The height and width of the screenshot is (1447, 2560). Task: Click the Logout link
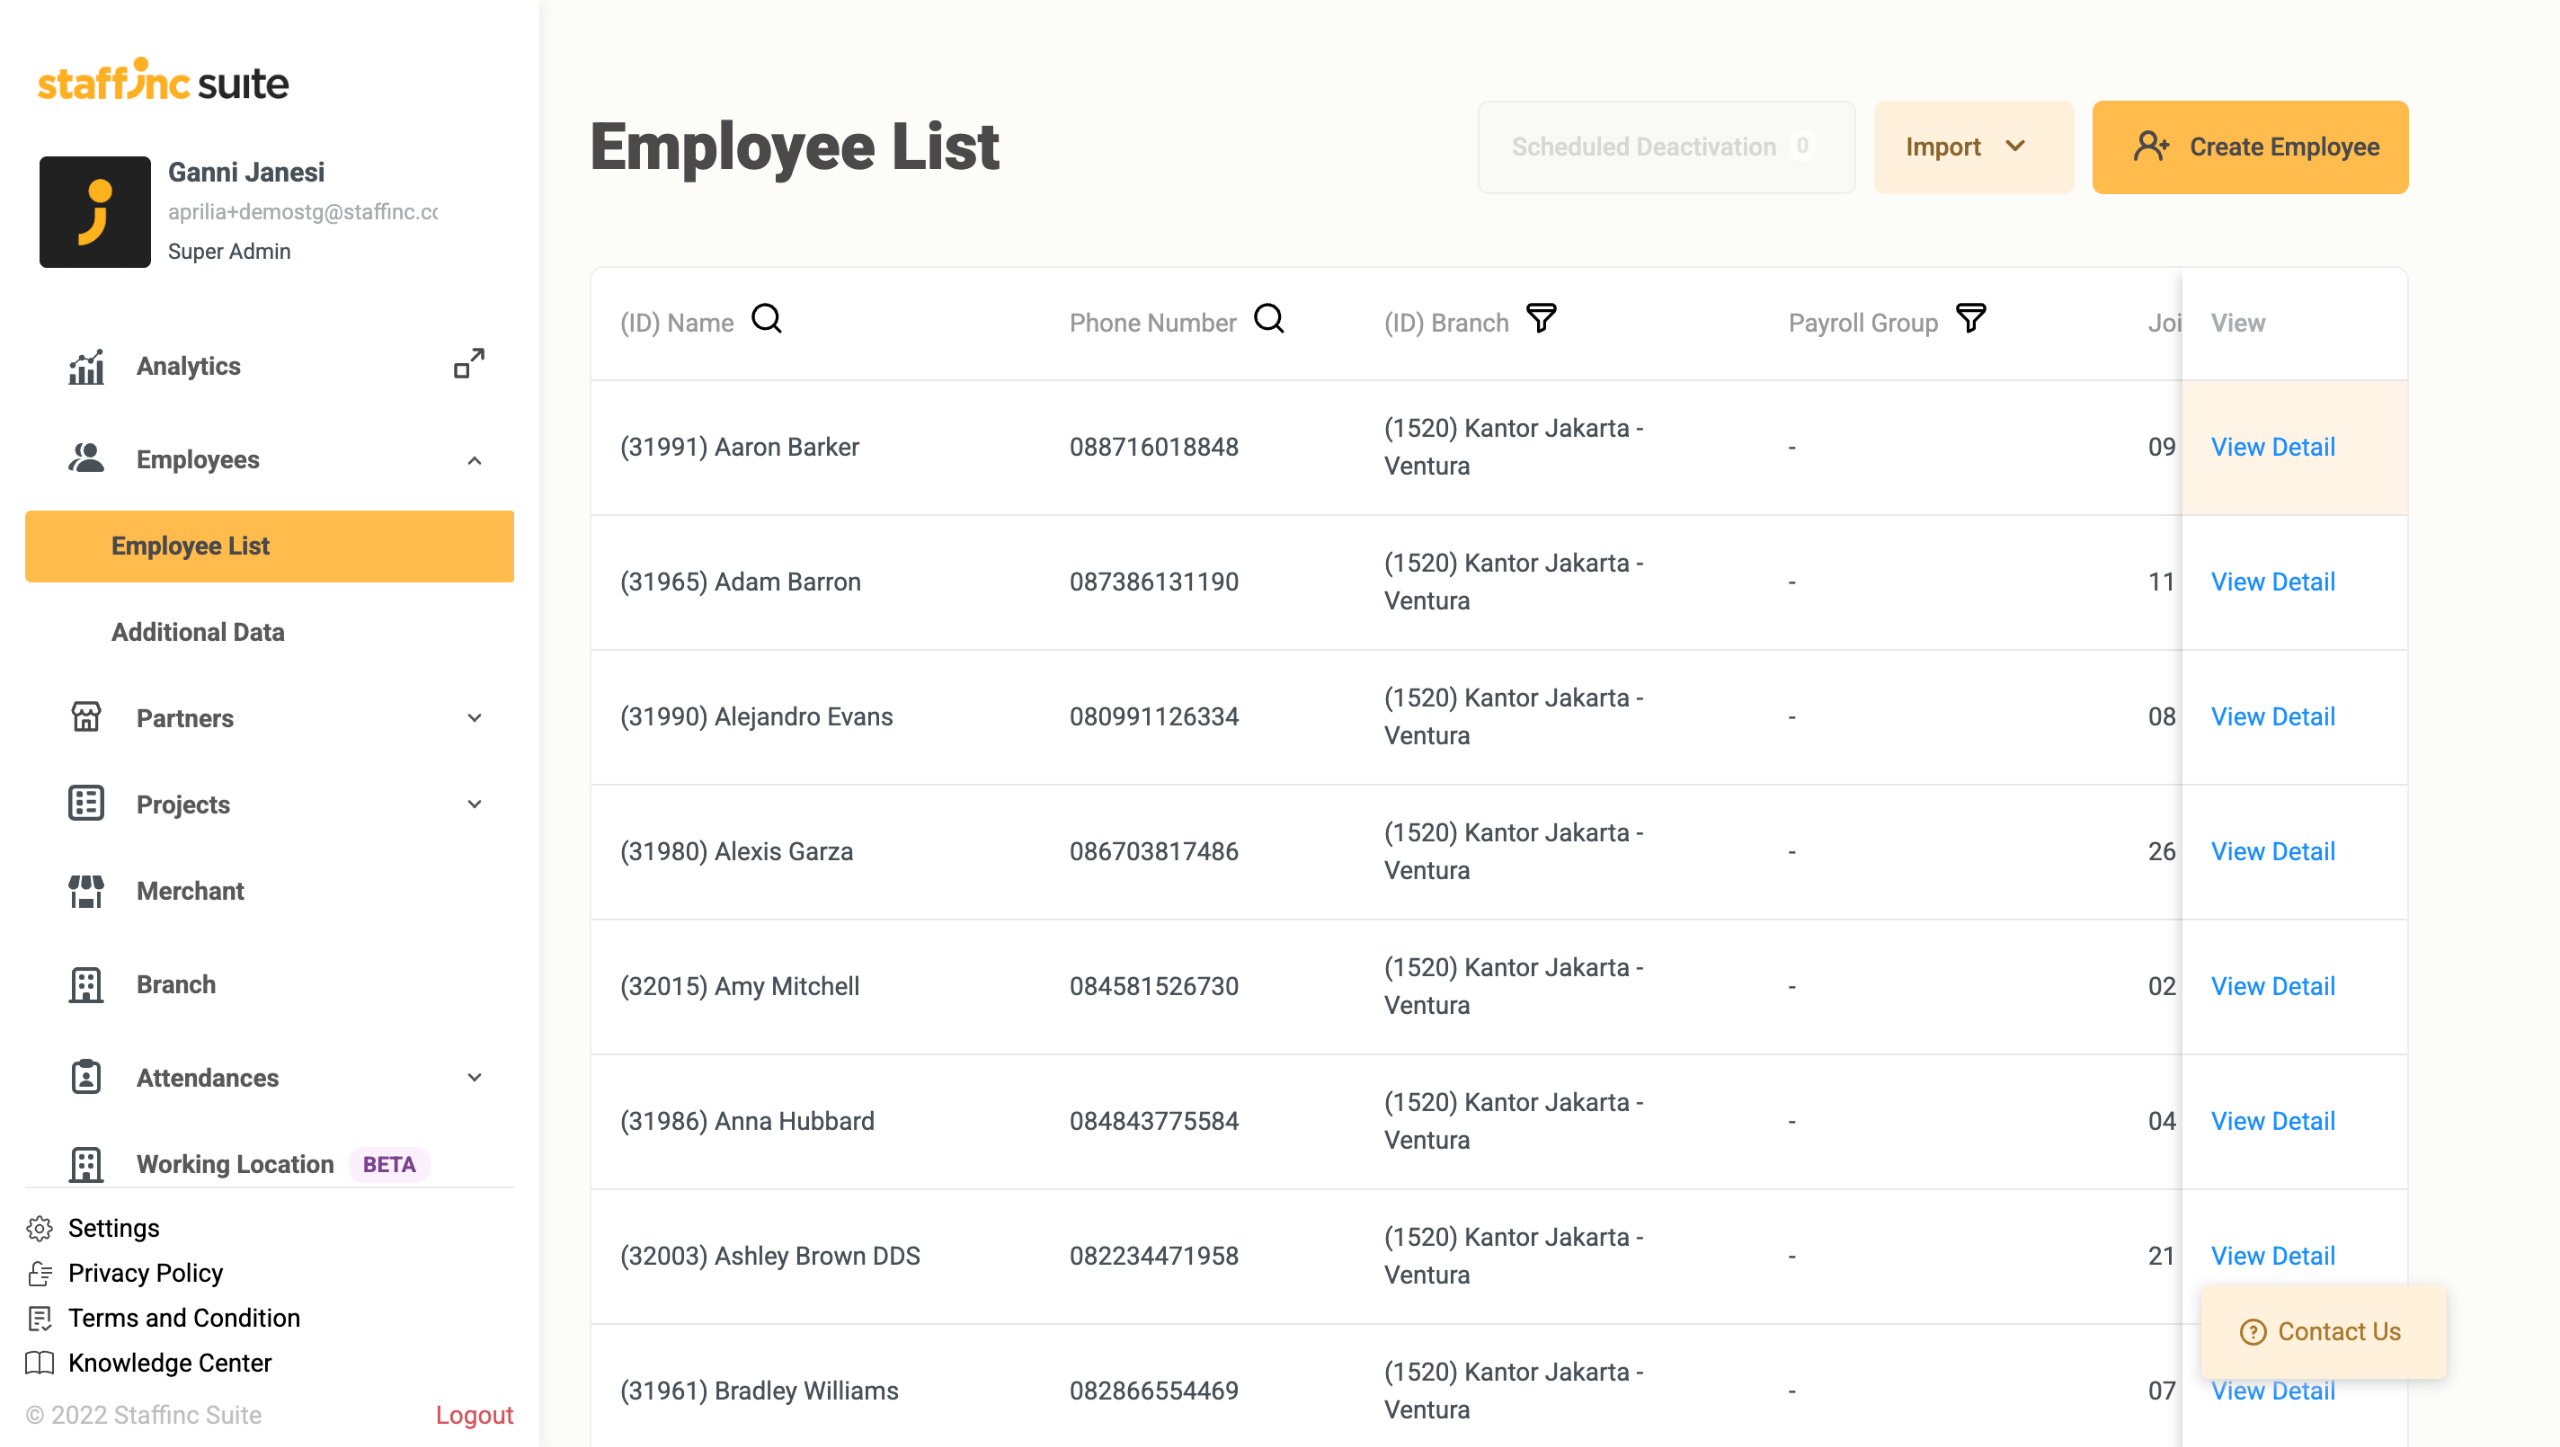tap(474, 1415)
